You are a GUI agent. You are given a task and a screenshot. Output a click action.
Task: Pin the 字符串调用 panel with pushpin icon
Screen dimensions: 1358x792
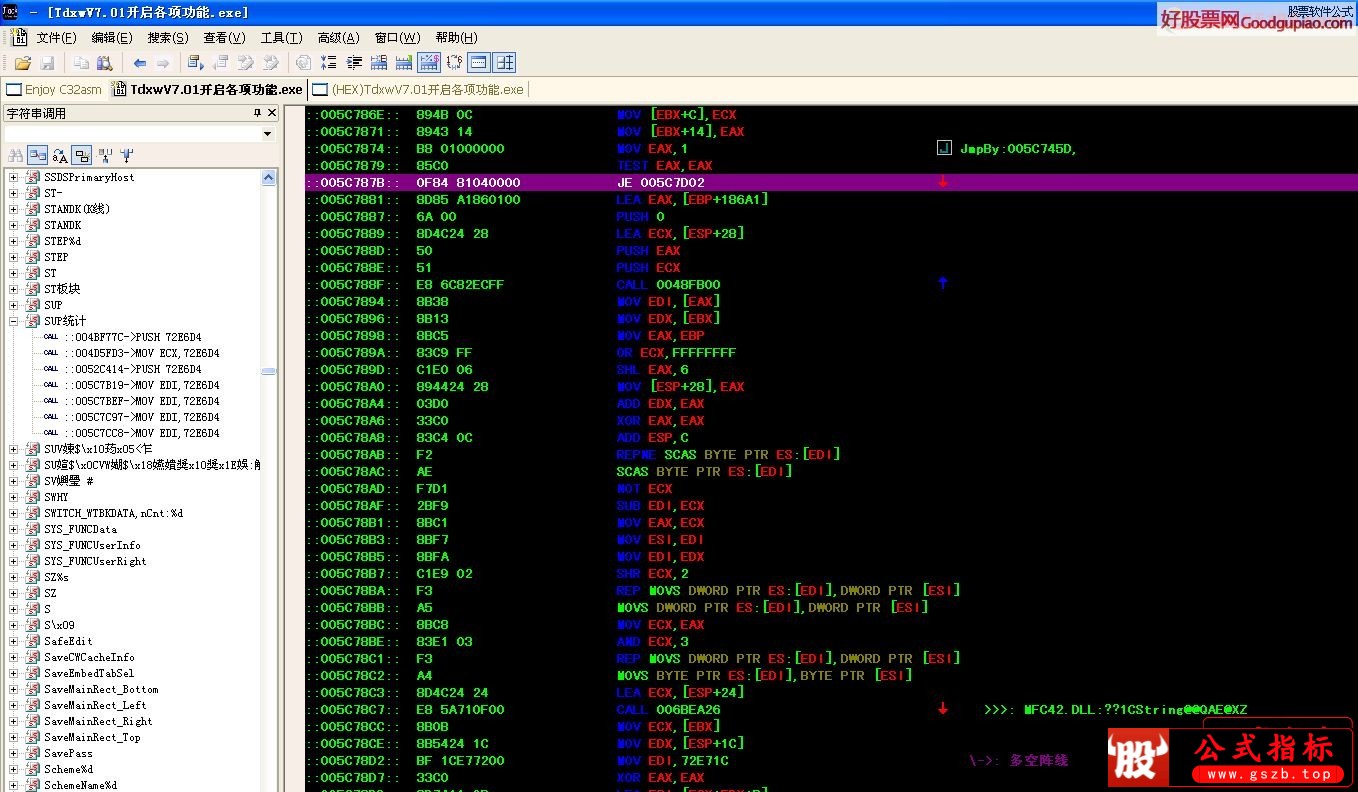tap(258, 113)
